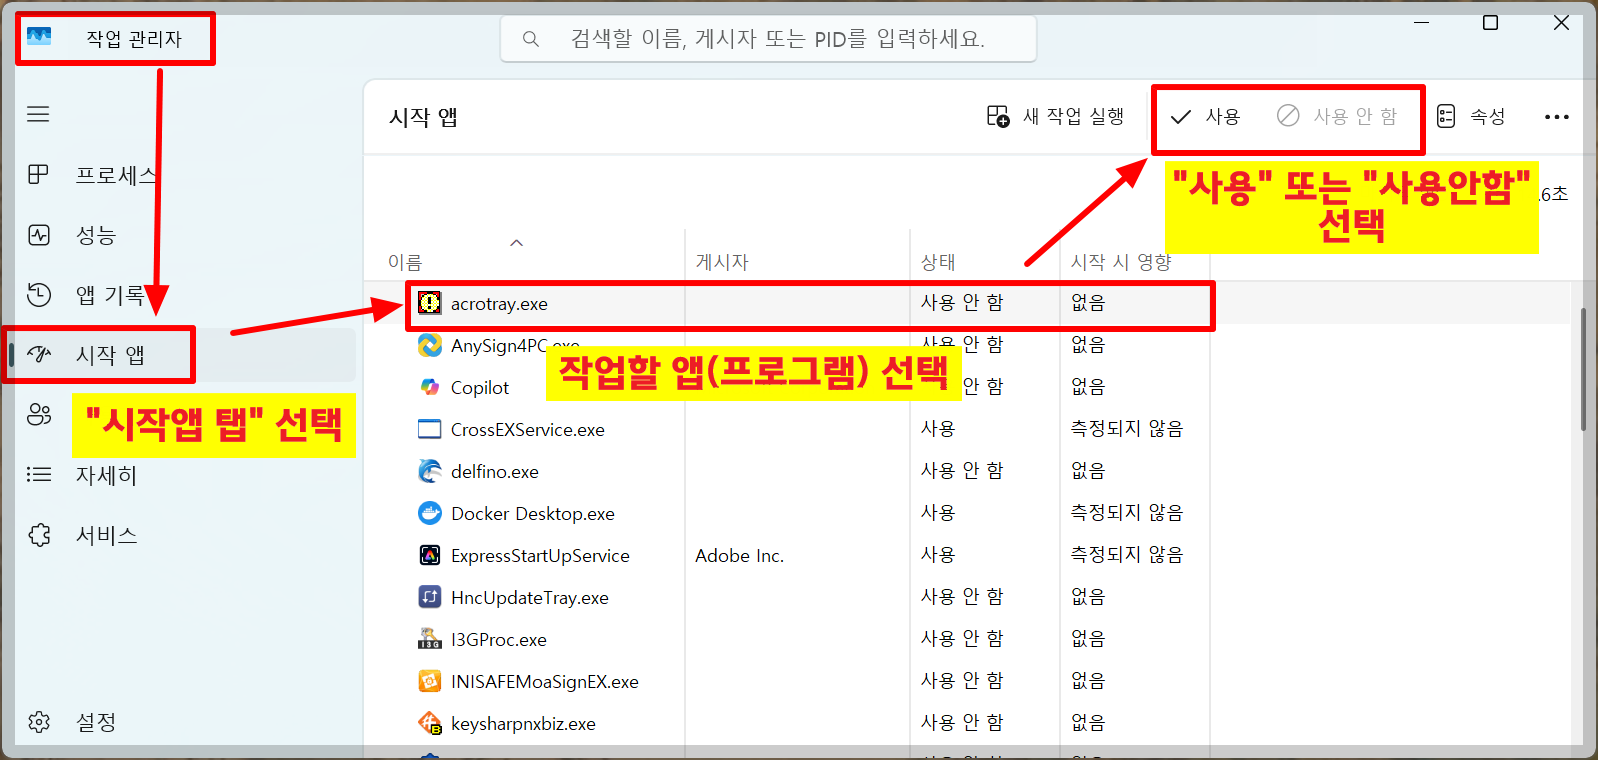Select the acrotray.exe name text
This screenshot has width=1598, height=760.
pos(499,304)
